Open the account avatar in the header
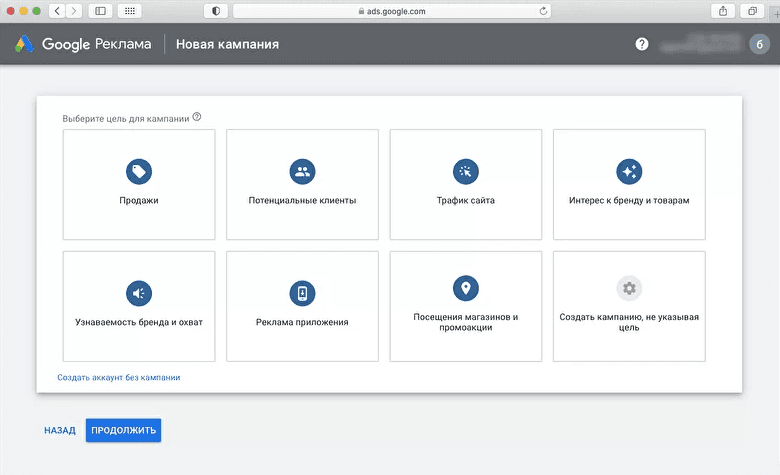The width and height of the screenshot is (780, 475). coord(759,44)
